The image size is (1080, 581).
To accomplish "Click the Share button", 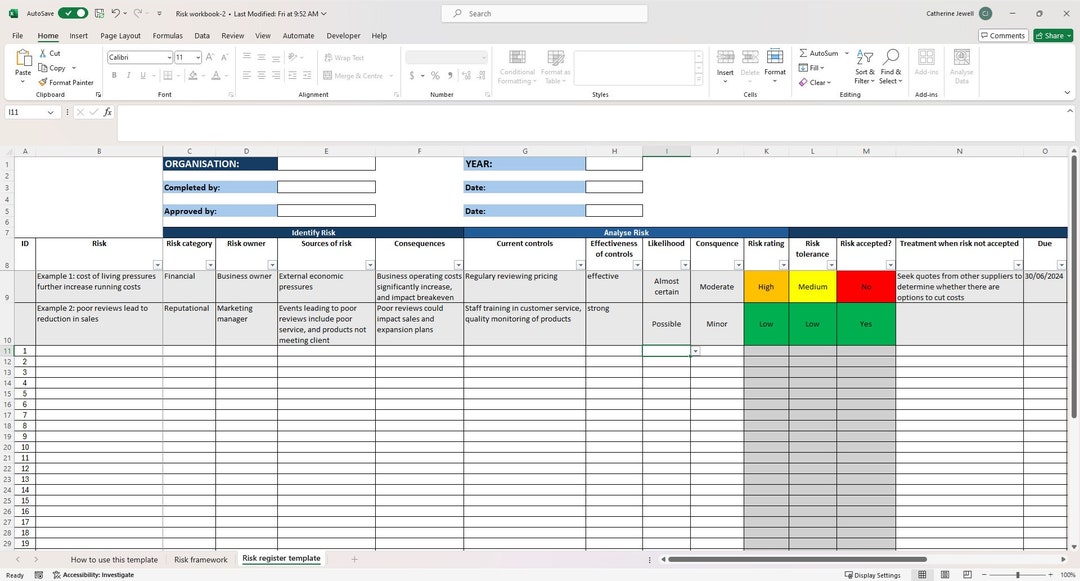I will pos(1051,35).
